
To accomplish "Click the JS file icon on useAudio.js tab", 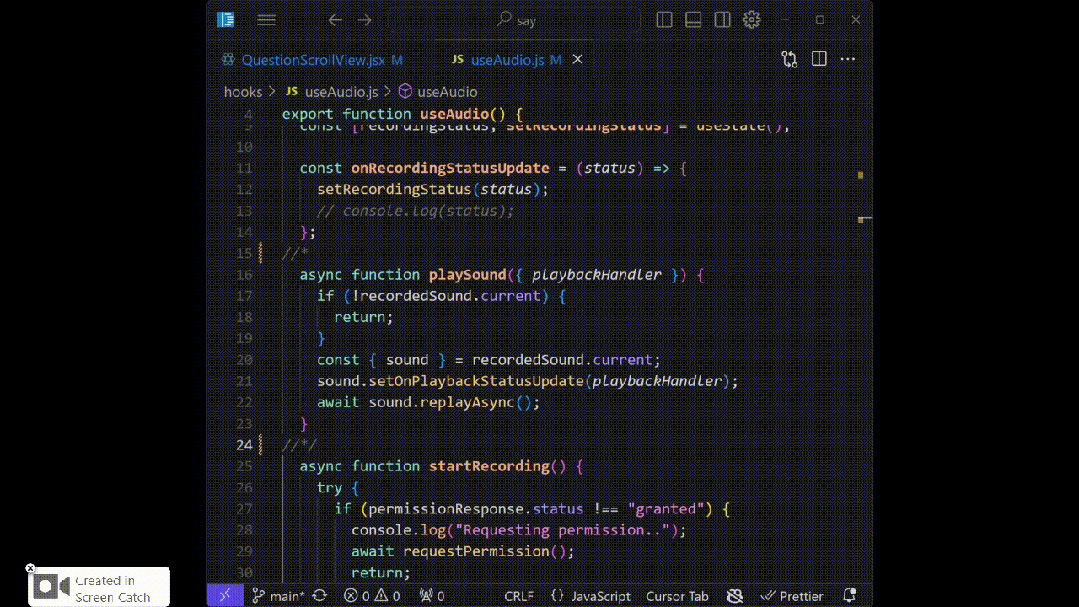I will click(x=458, y=59).
